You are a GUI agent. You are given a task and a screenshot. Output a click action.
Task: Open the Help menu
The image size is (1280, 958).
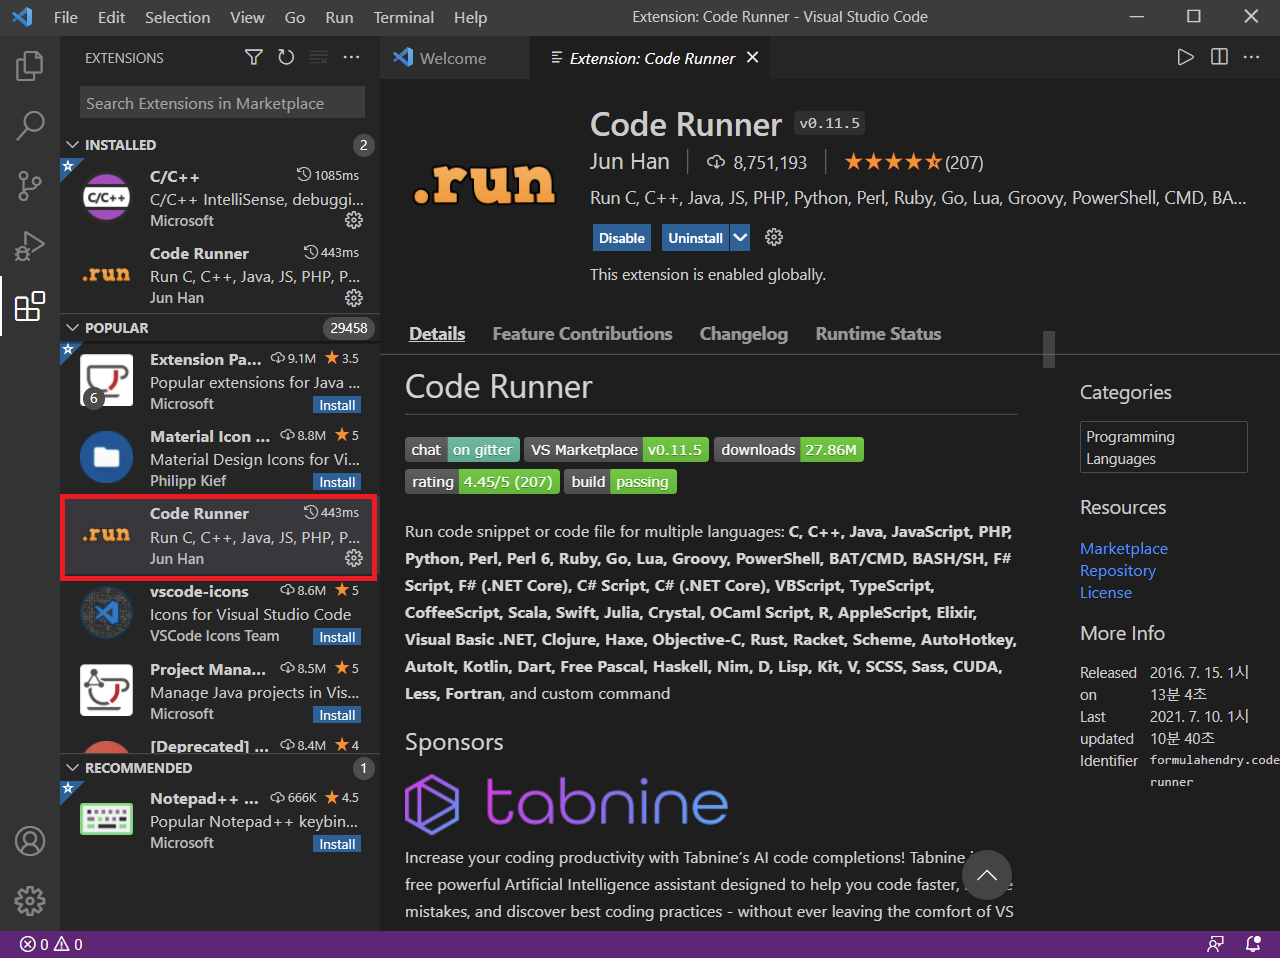(470, 17)
